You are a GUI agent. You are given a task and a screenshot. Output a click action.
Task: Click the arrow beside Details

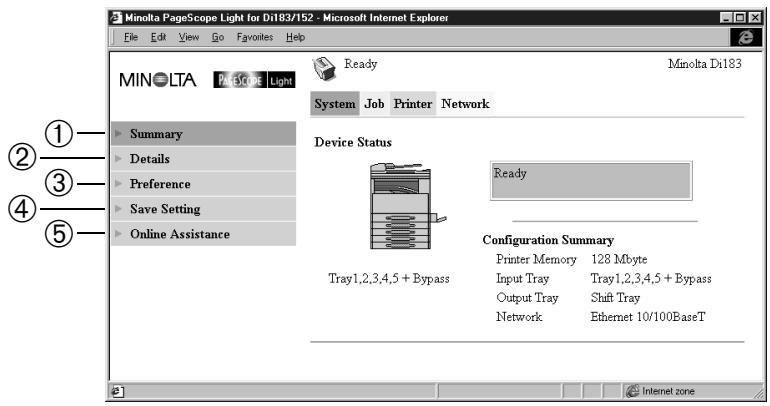click(x=118, y=158)
